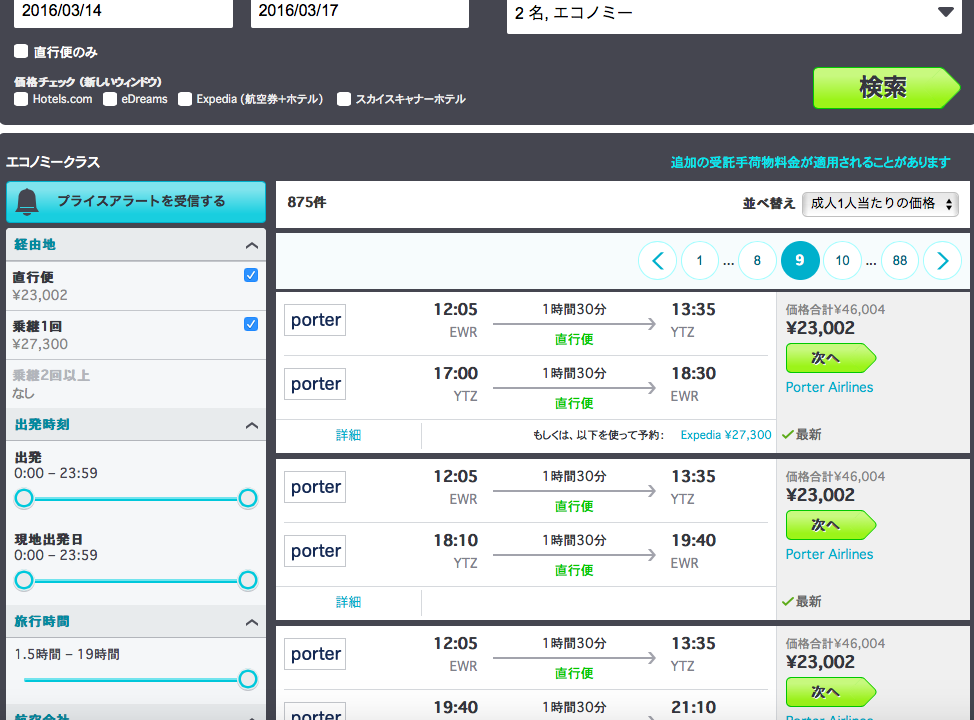Open Porter Airlines link in second result

829,554
